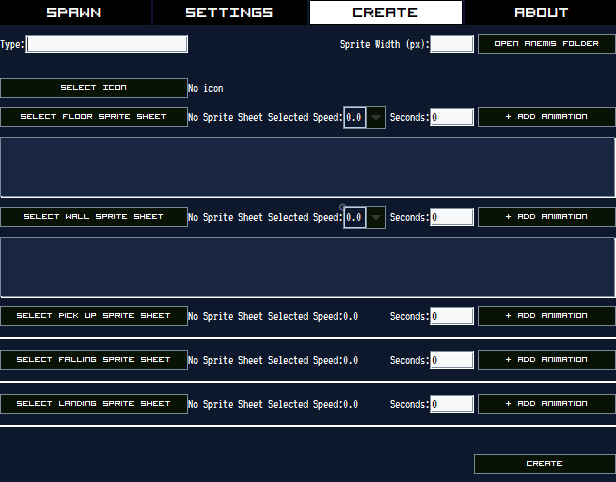
Task: Click the floor animation list panel
Action: point(308,167)
